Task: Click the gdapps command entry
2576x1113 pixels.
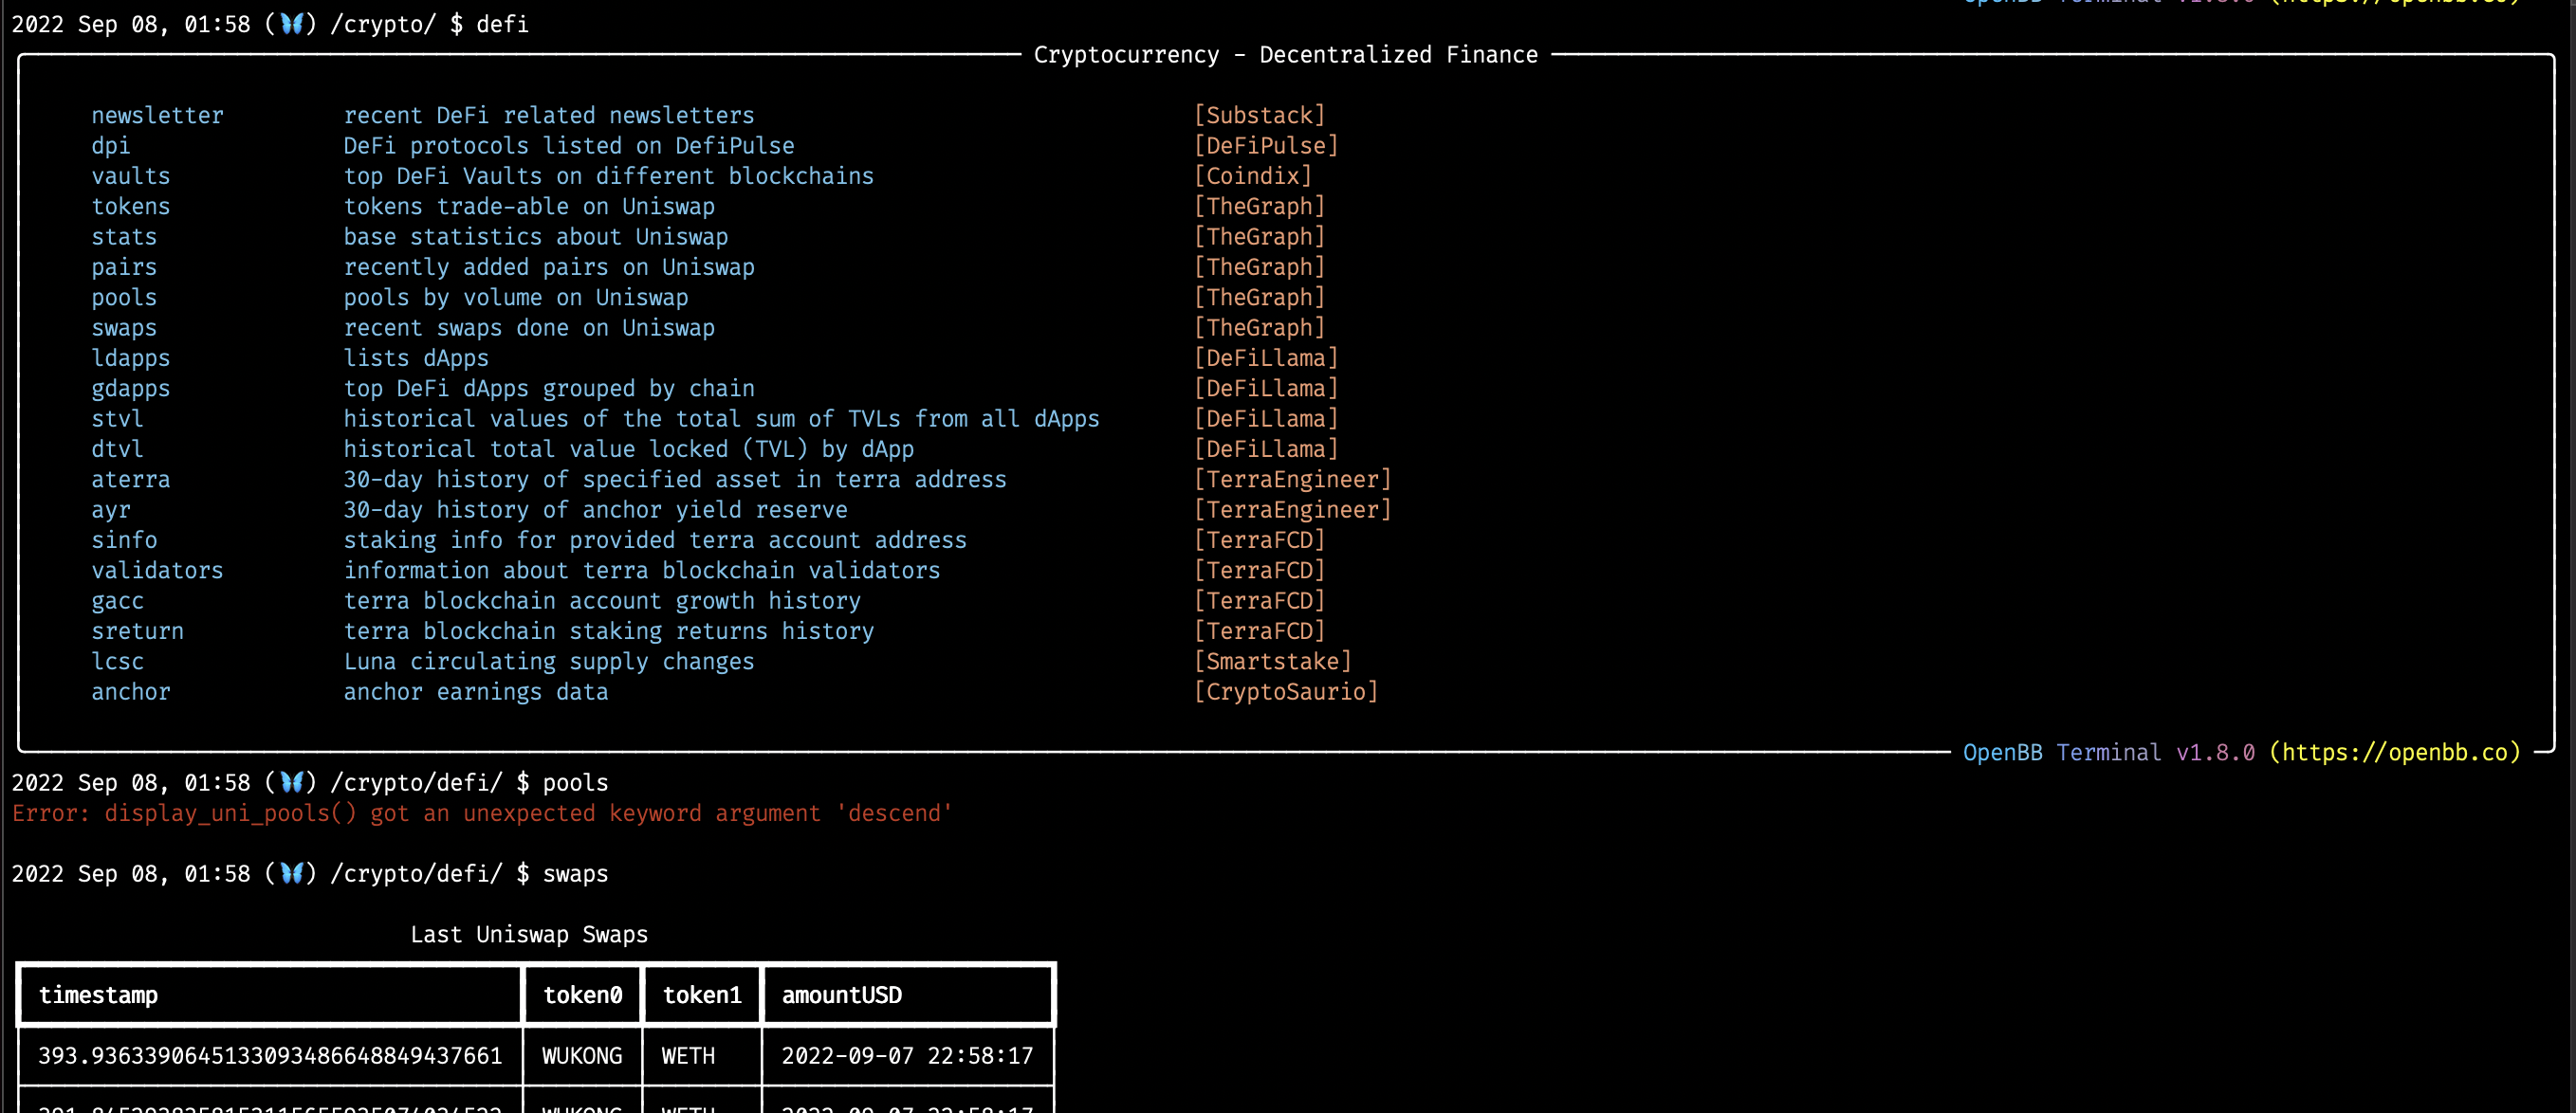Action: click(x=130, y=388)
